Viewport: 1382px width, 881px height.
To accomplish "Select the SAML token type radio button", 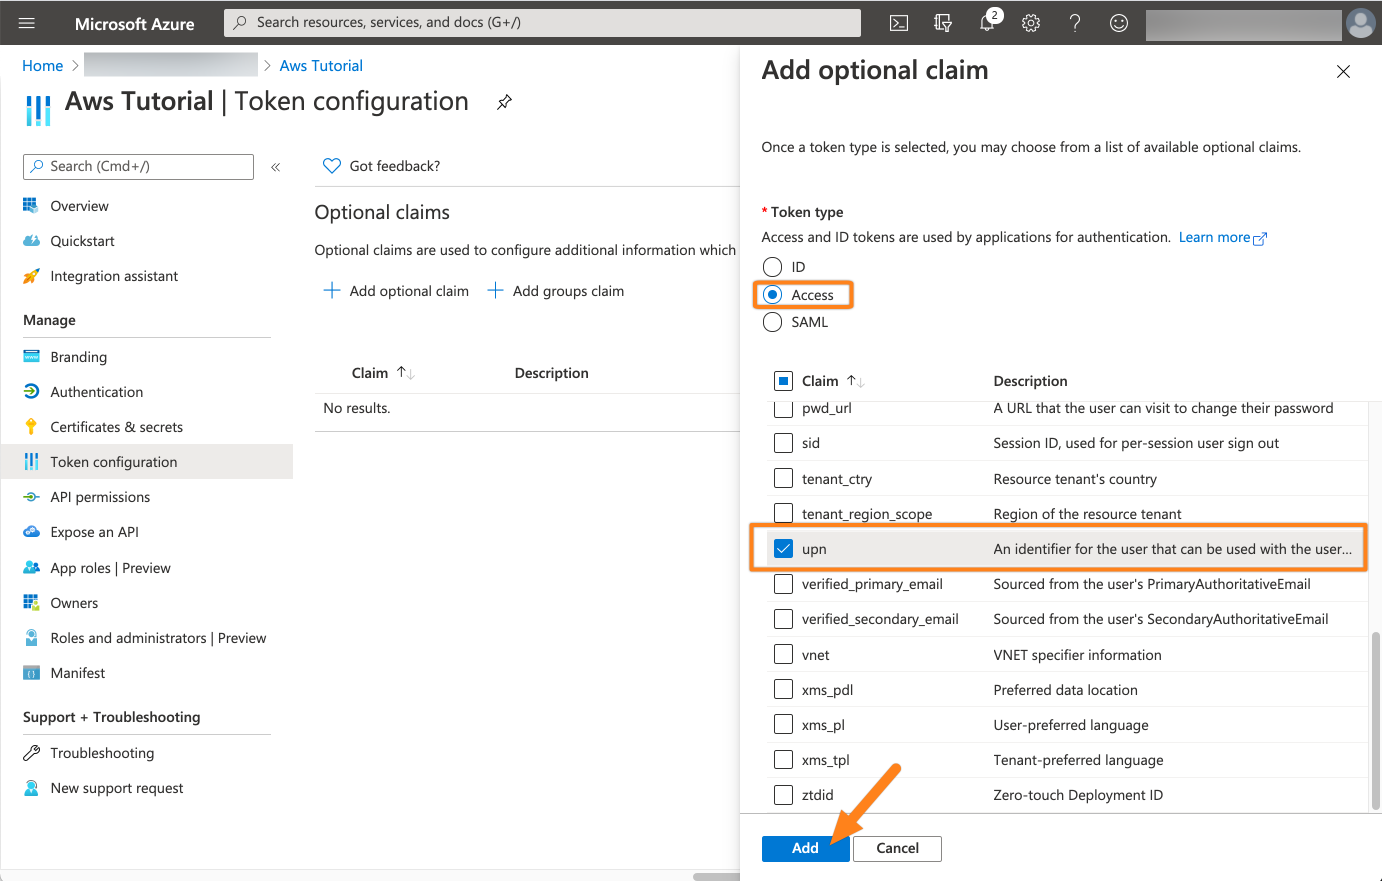I will 772,322.
